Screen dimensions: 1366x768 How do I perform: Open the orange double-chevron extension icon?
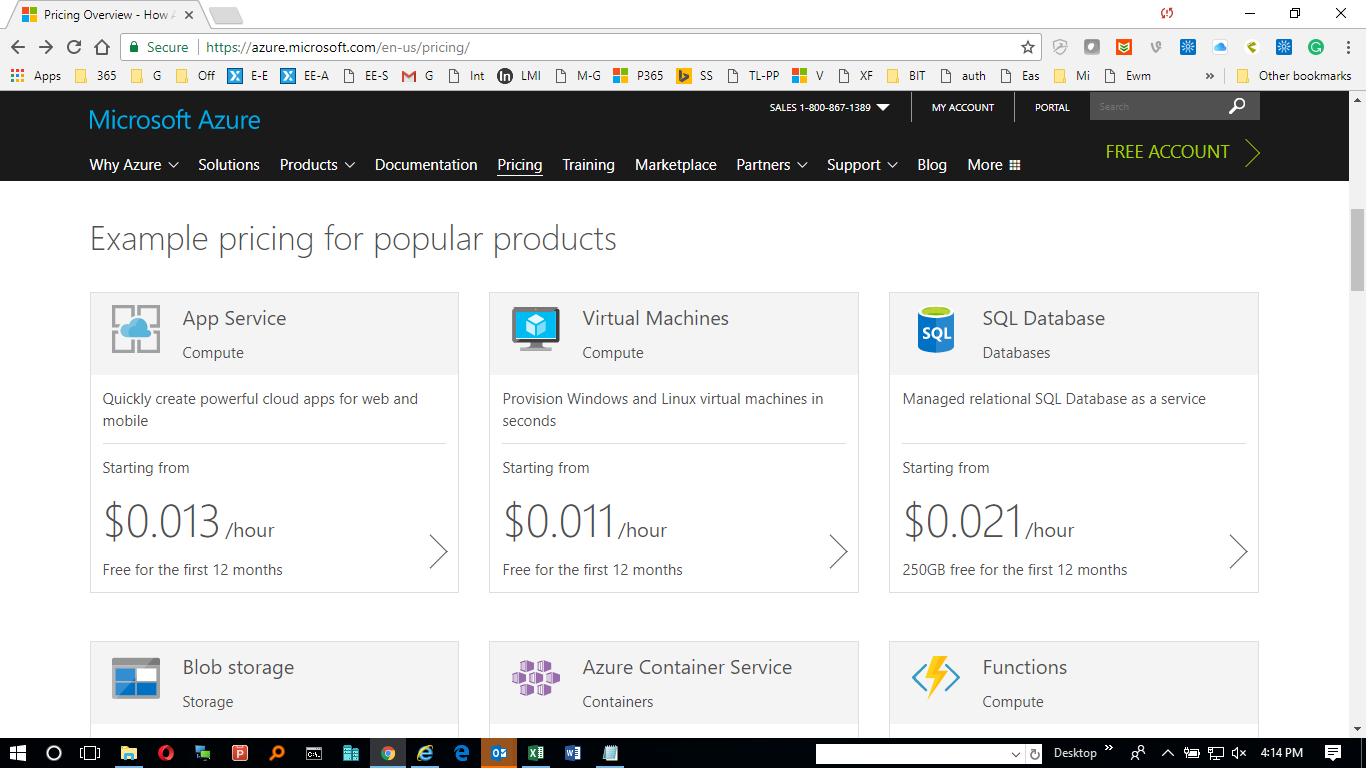(1125, 47)
